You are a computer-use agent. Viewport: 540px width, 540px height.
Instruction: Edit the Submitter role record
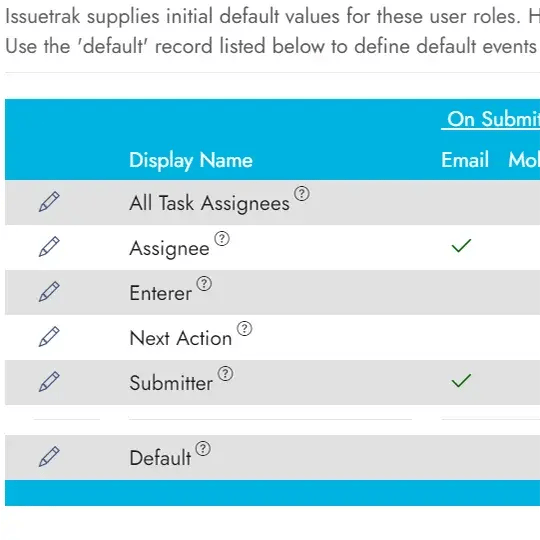(x=49, y=382)
